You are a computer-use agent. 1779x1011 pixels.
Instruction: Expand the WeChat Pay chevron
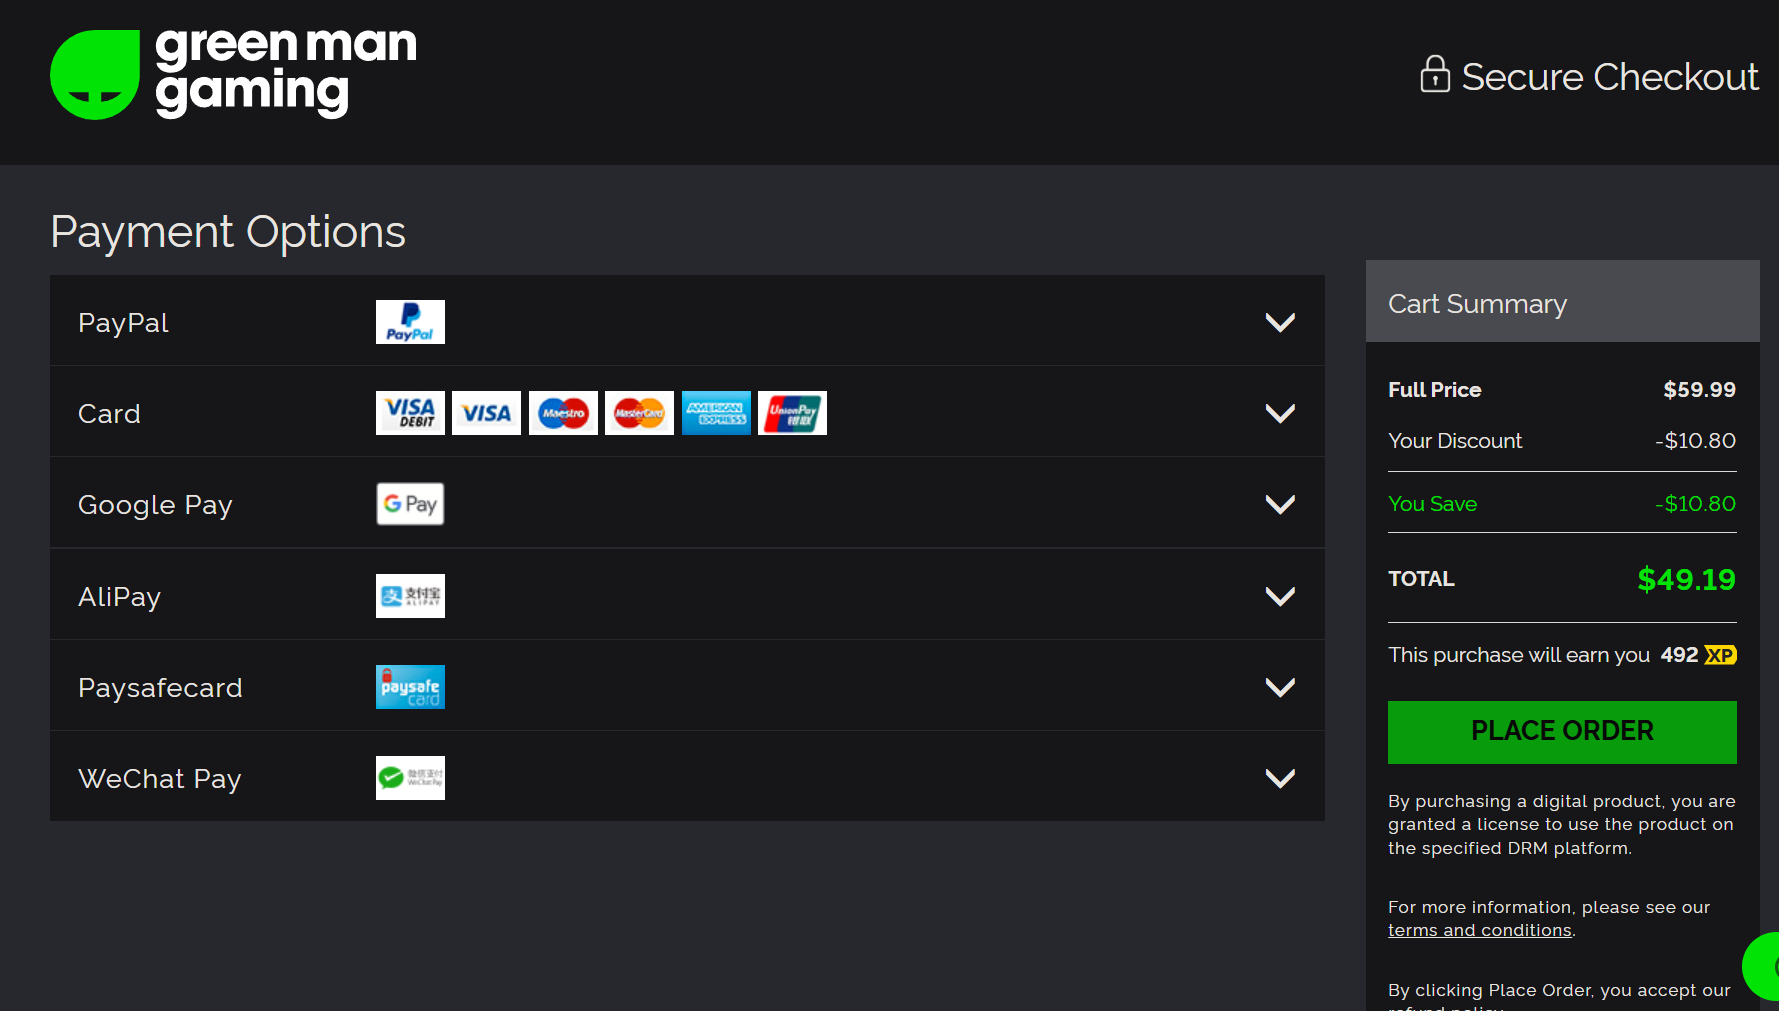click(1280, 778)
